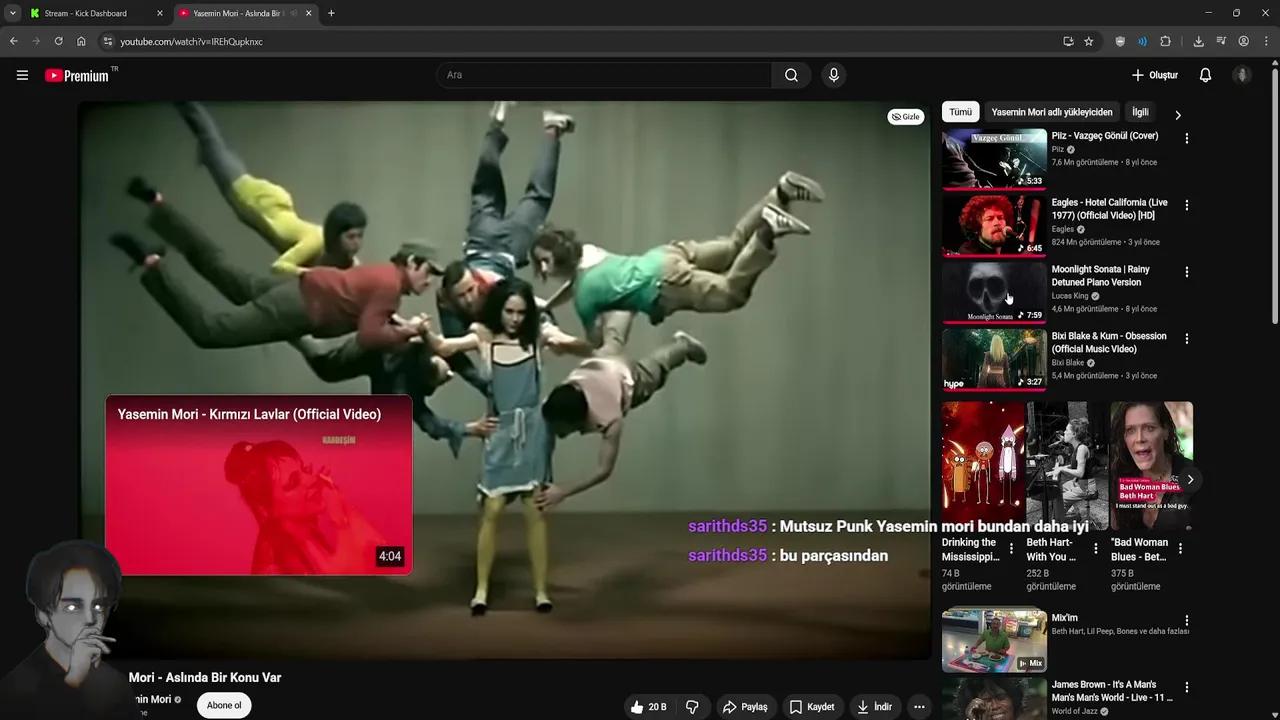The width and height of the screenshot is (1280, 720).
Task: Open Chrome tab search dropdown arrow
Action: tap(13, 13)
